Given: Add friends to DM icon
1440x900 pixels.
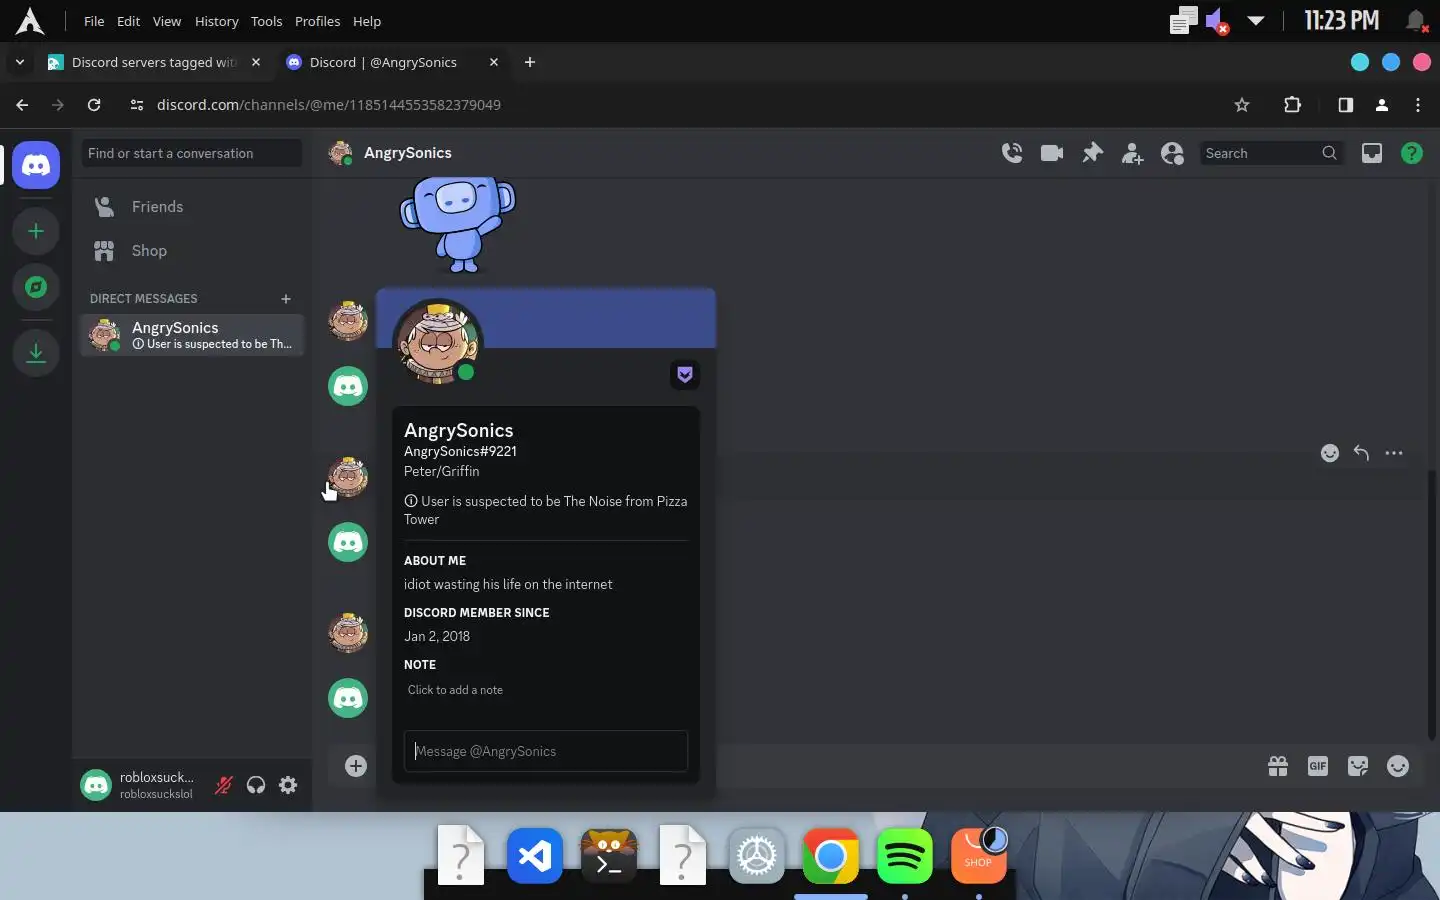Looking at the screenshot, I should [x=1132, y=153].
